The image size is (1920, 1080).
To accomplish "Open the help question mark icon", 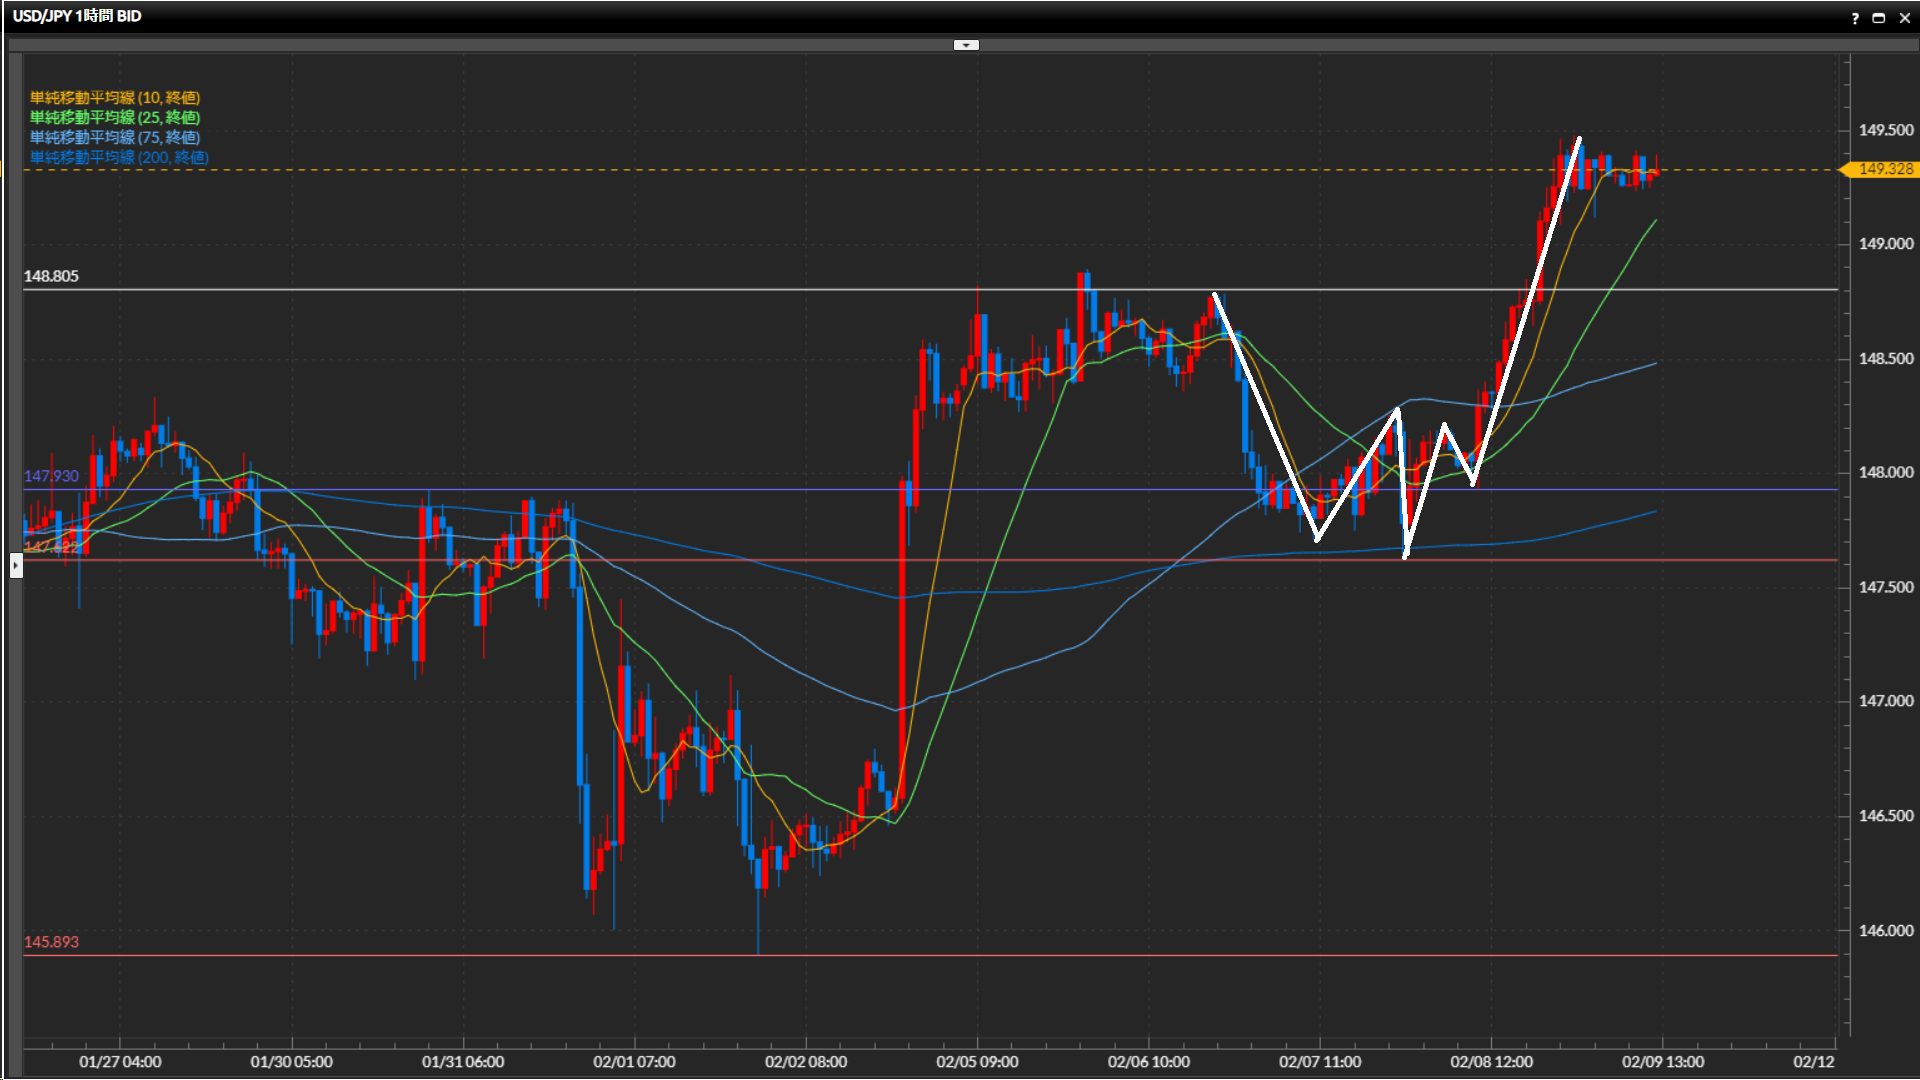I will [1855, 18].
